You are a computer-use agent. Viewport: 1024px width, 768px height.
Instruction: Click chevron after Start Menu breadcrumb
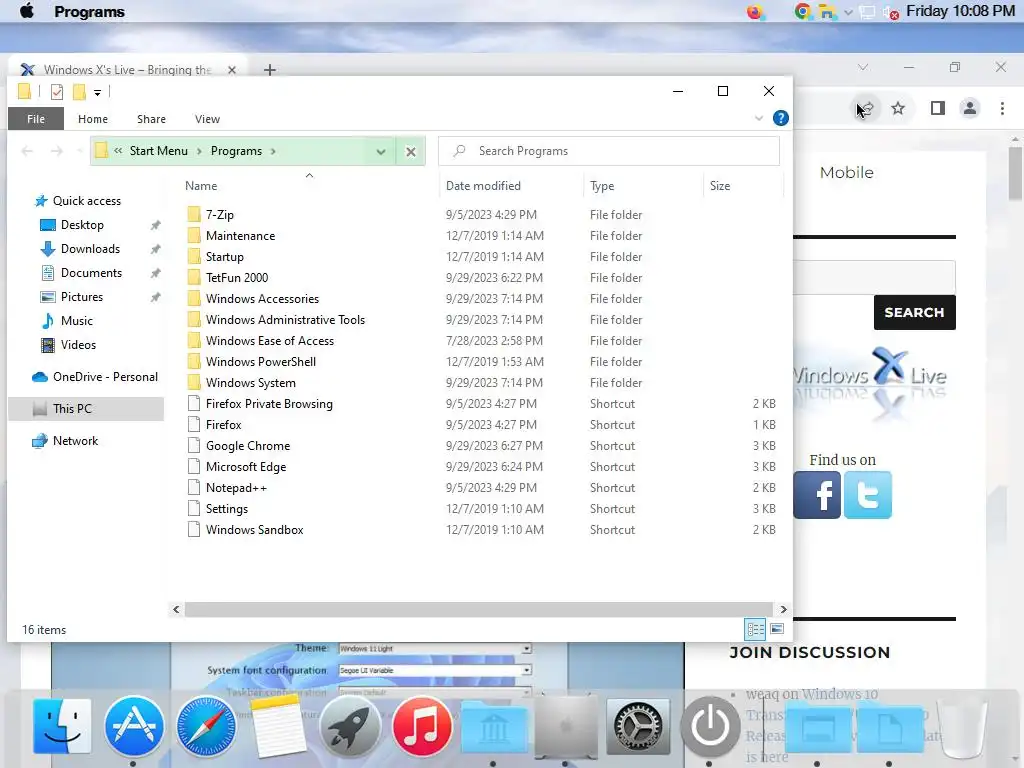[x=199, y=152]
